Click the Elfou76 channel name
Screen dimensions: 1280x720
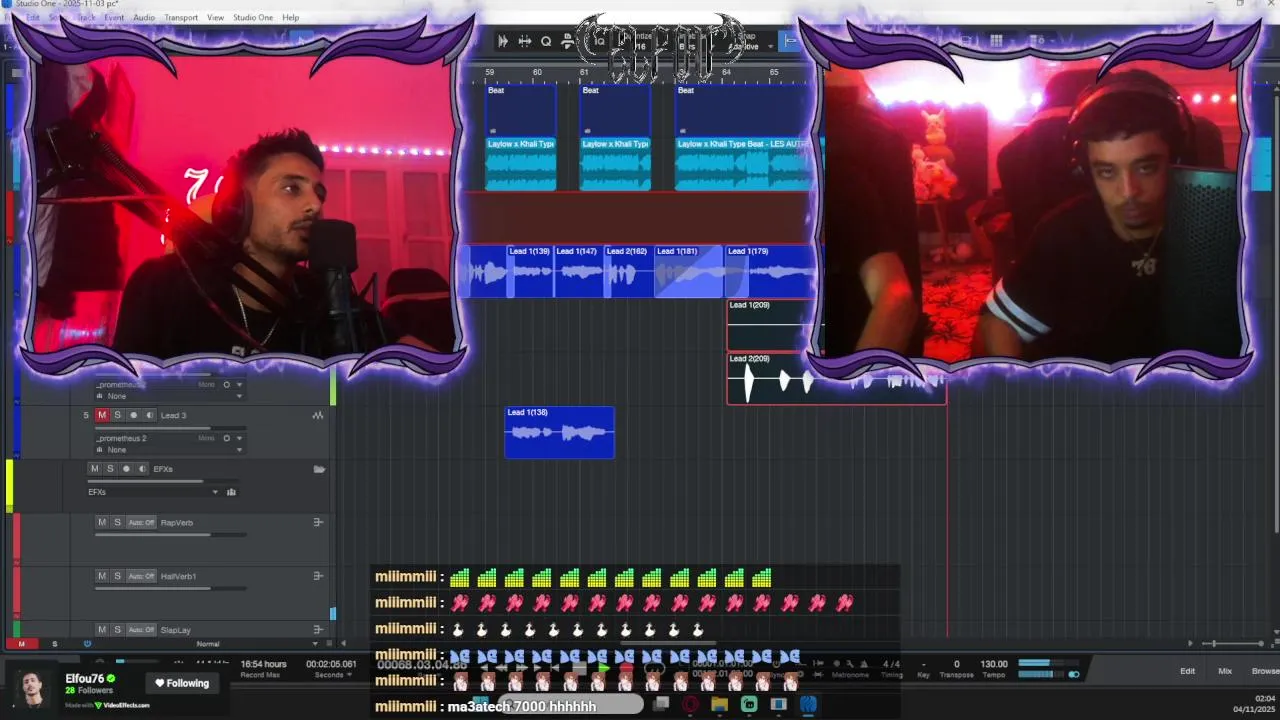(85, 679)
